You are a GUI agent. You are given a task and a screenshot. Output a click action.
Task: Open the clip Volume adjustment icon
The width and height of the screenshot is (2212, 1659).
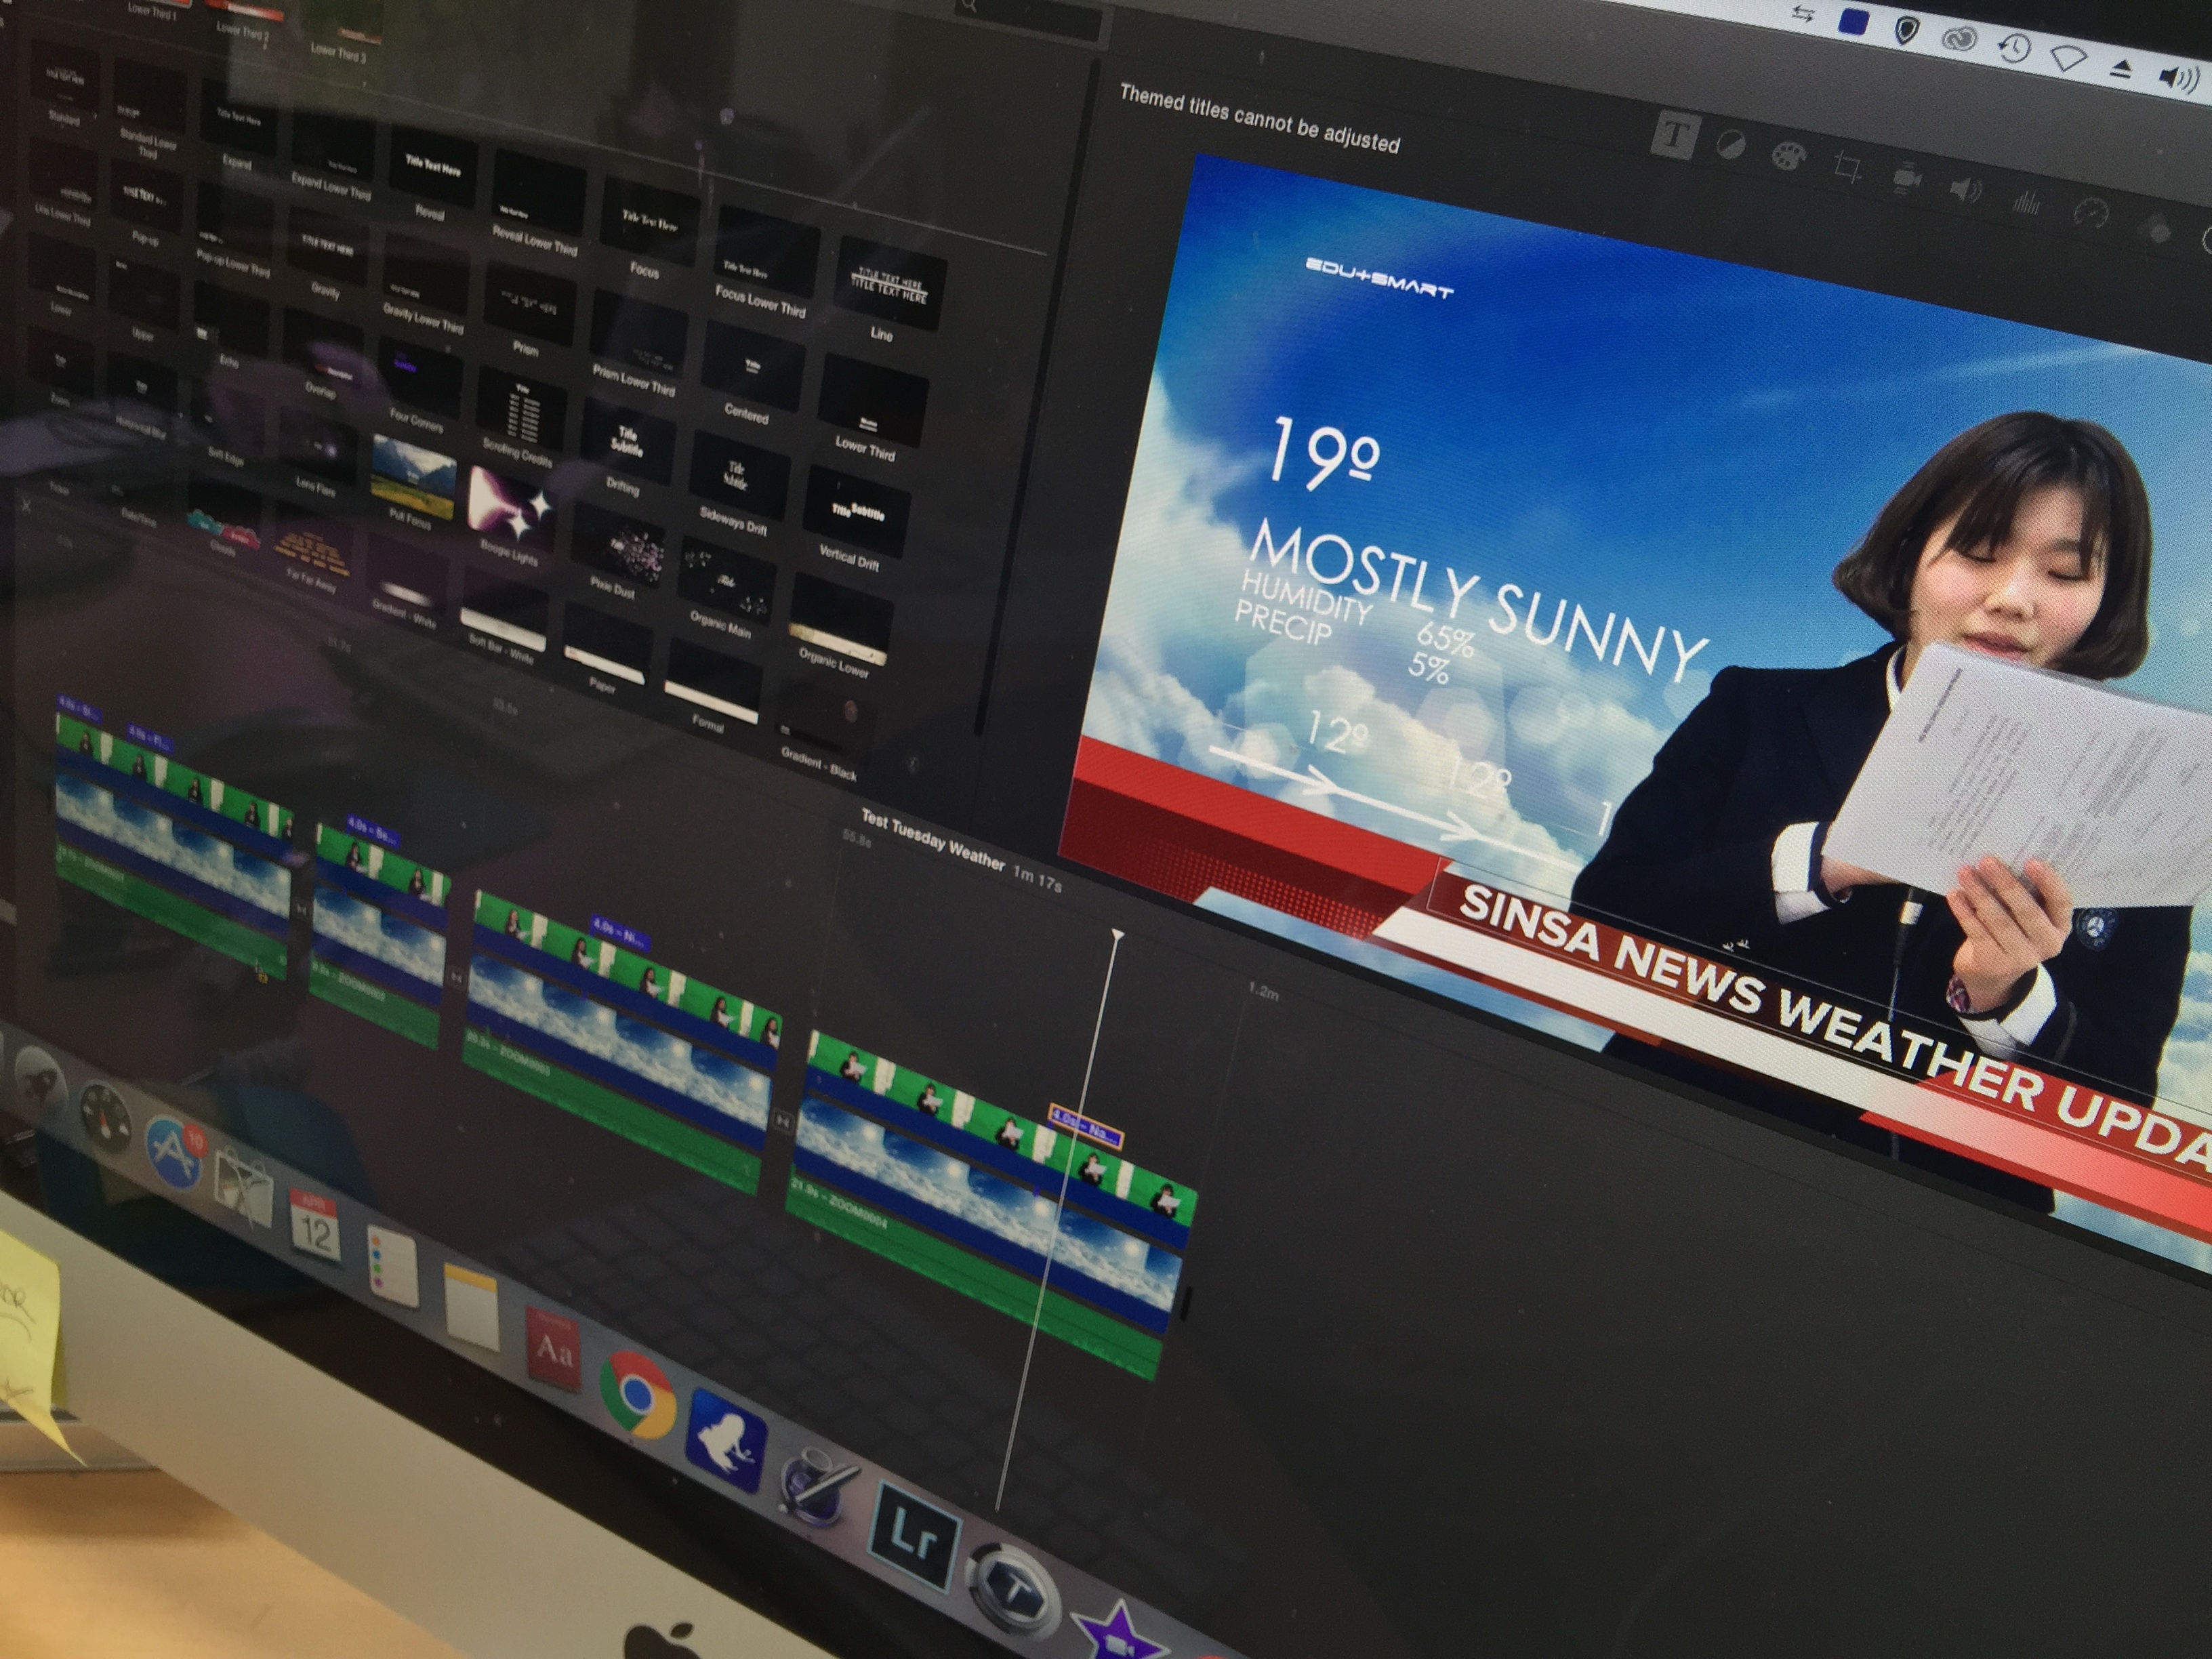coord(1965,190)
